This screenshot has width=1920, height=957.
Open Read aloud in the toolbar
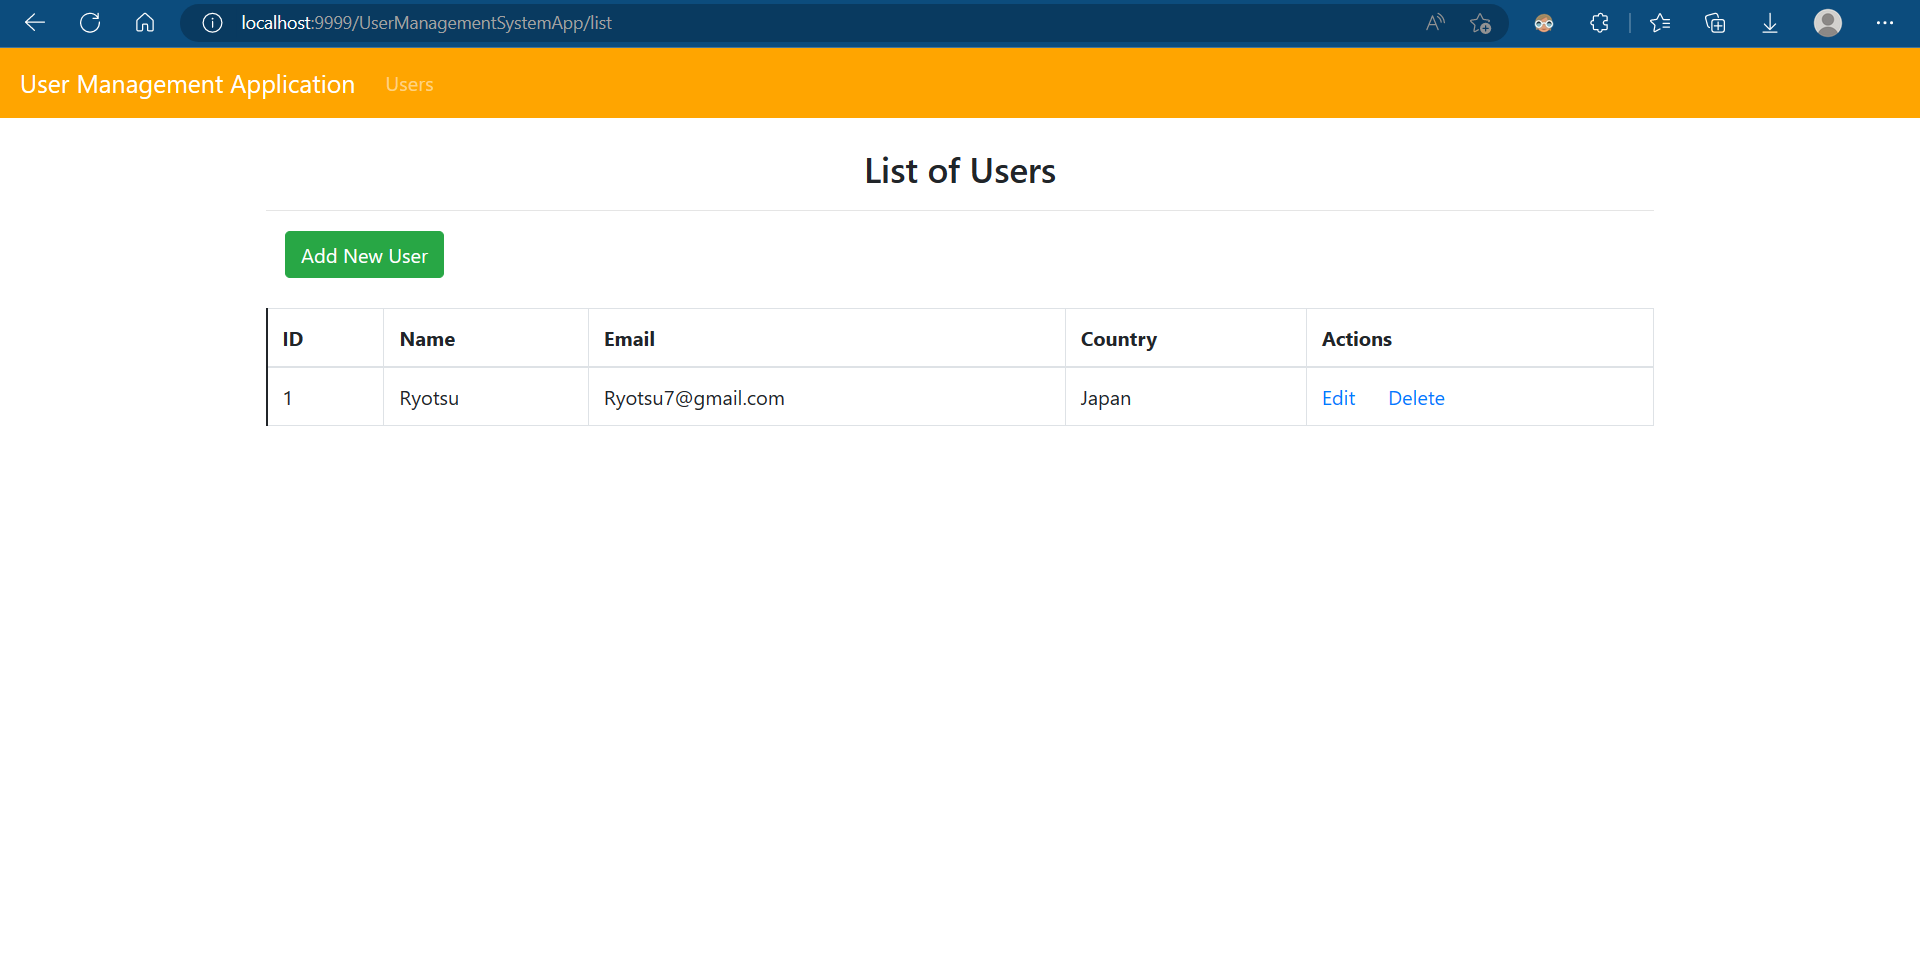[1434, 23]
